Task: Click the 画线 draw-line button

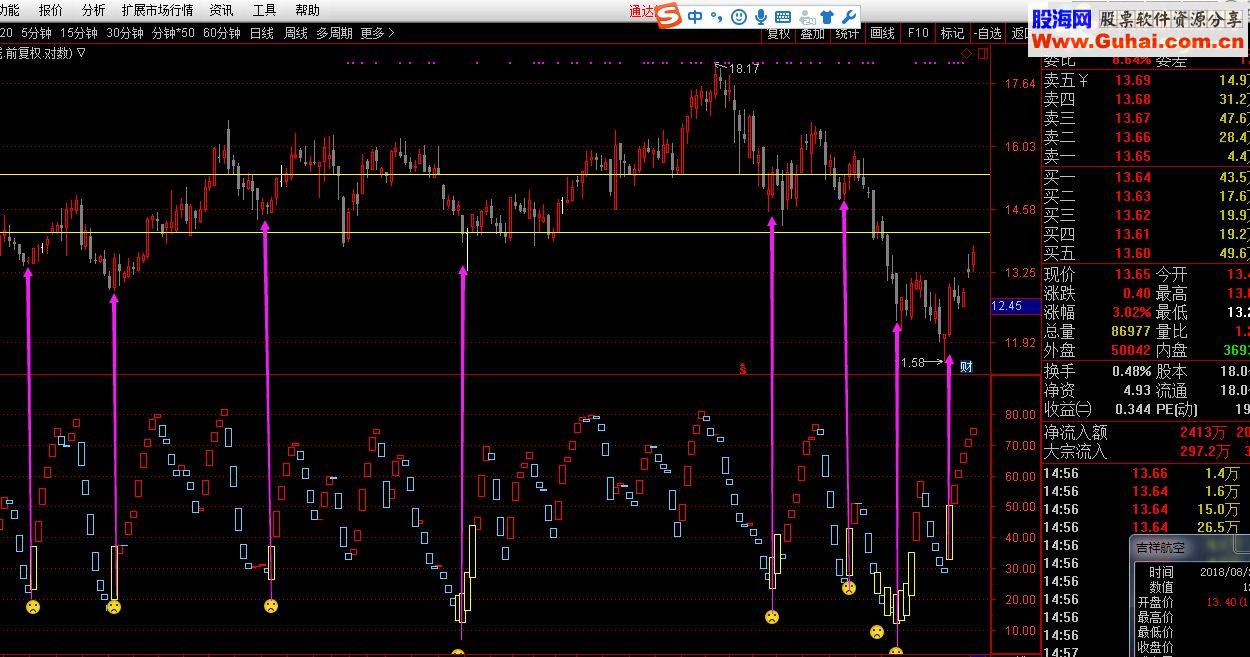Action: tap(882, 33)
